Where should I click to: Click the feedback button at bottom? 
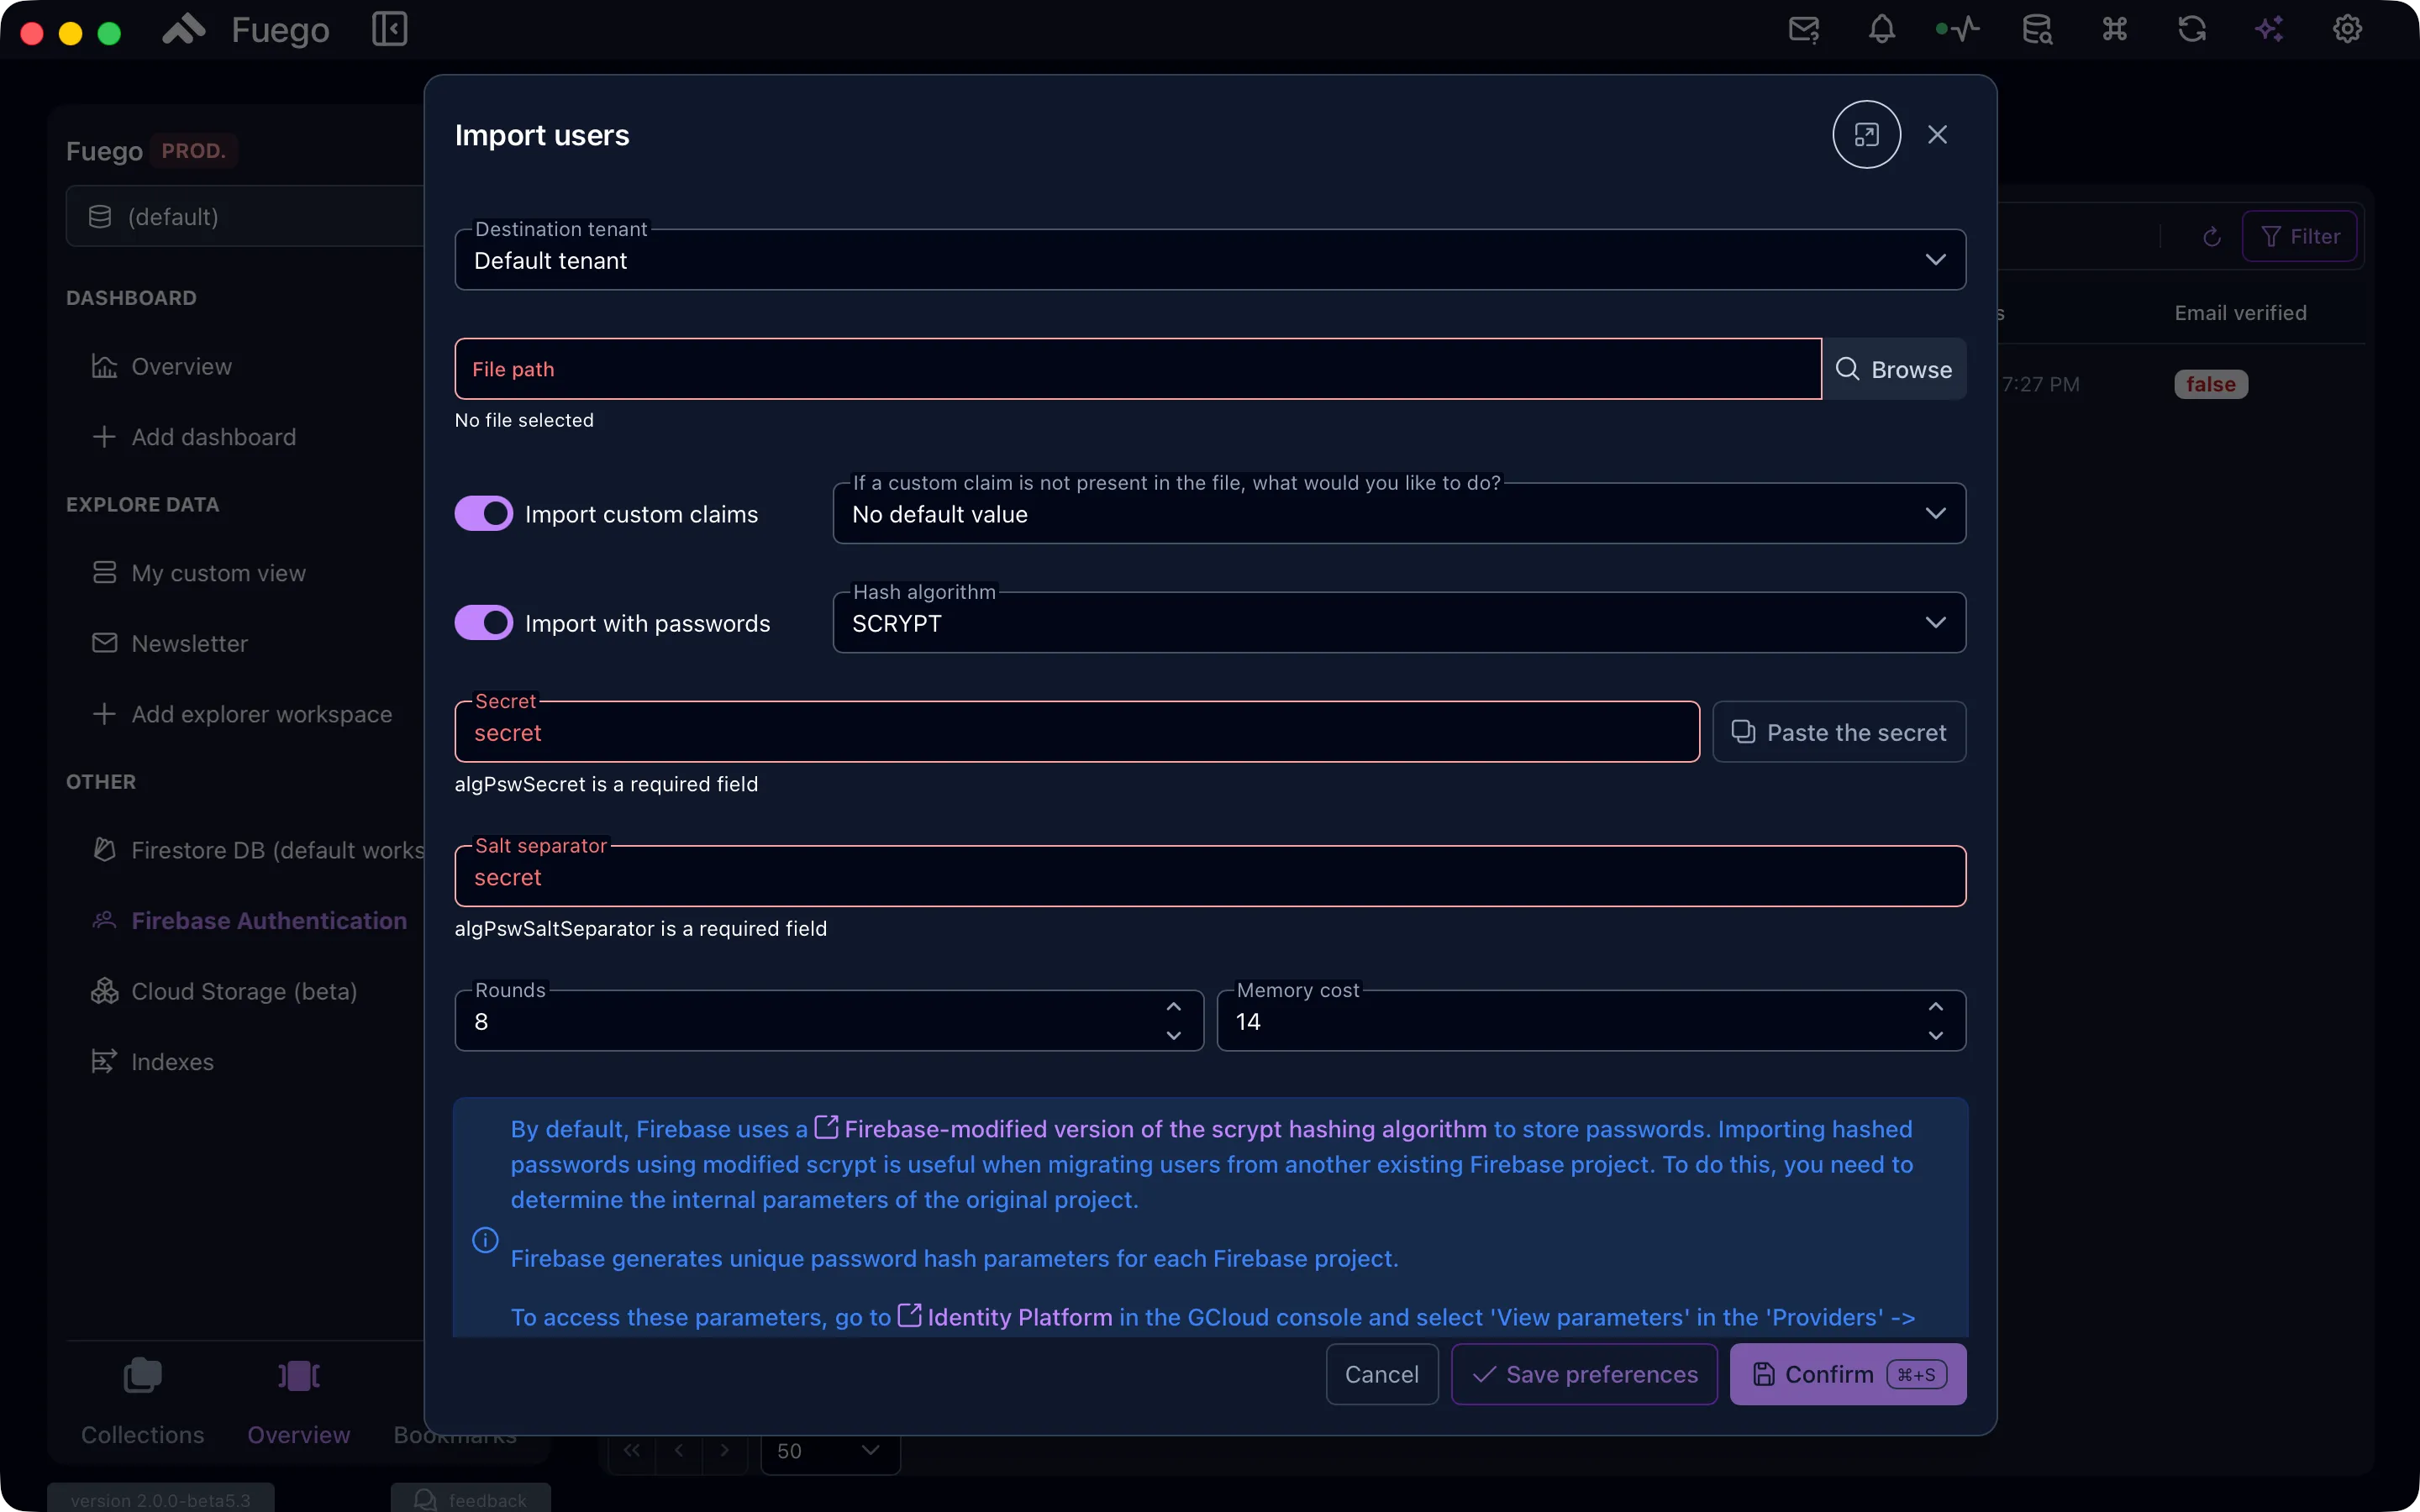click(470, 1499)
